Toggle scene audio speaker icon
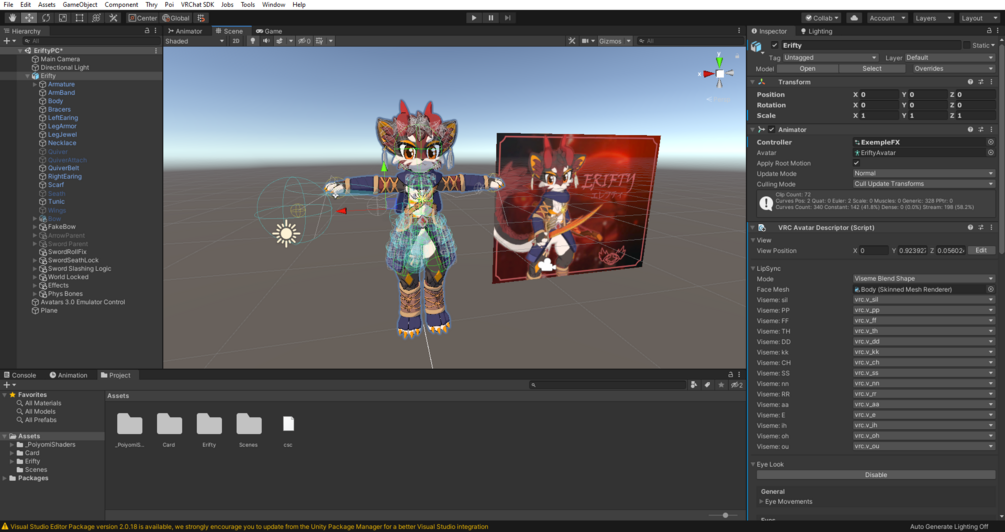1005x532 pixels. 266,41
